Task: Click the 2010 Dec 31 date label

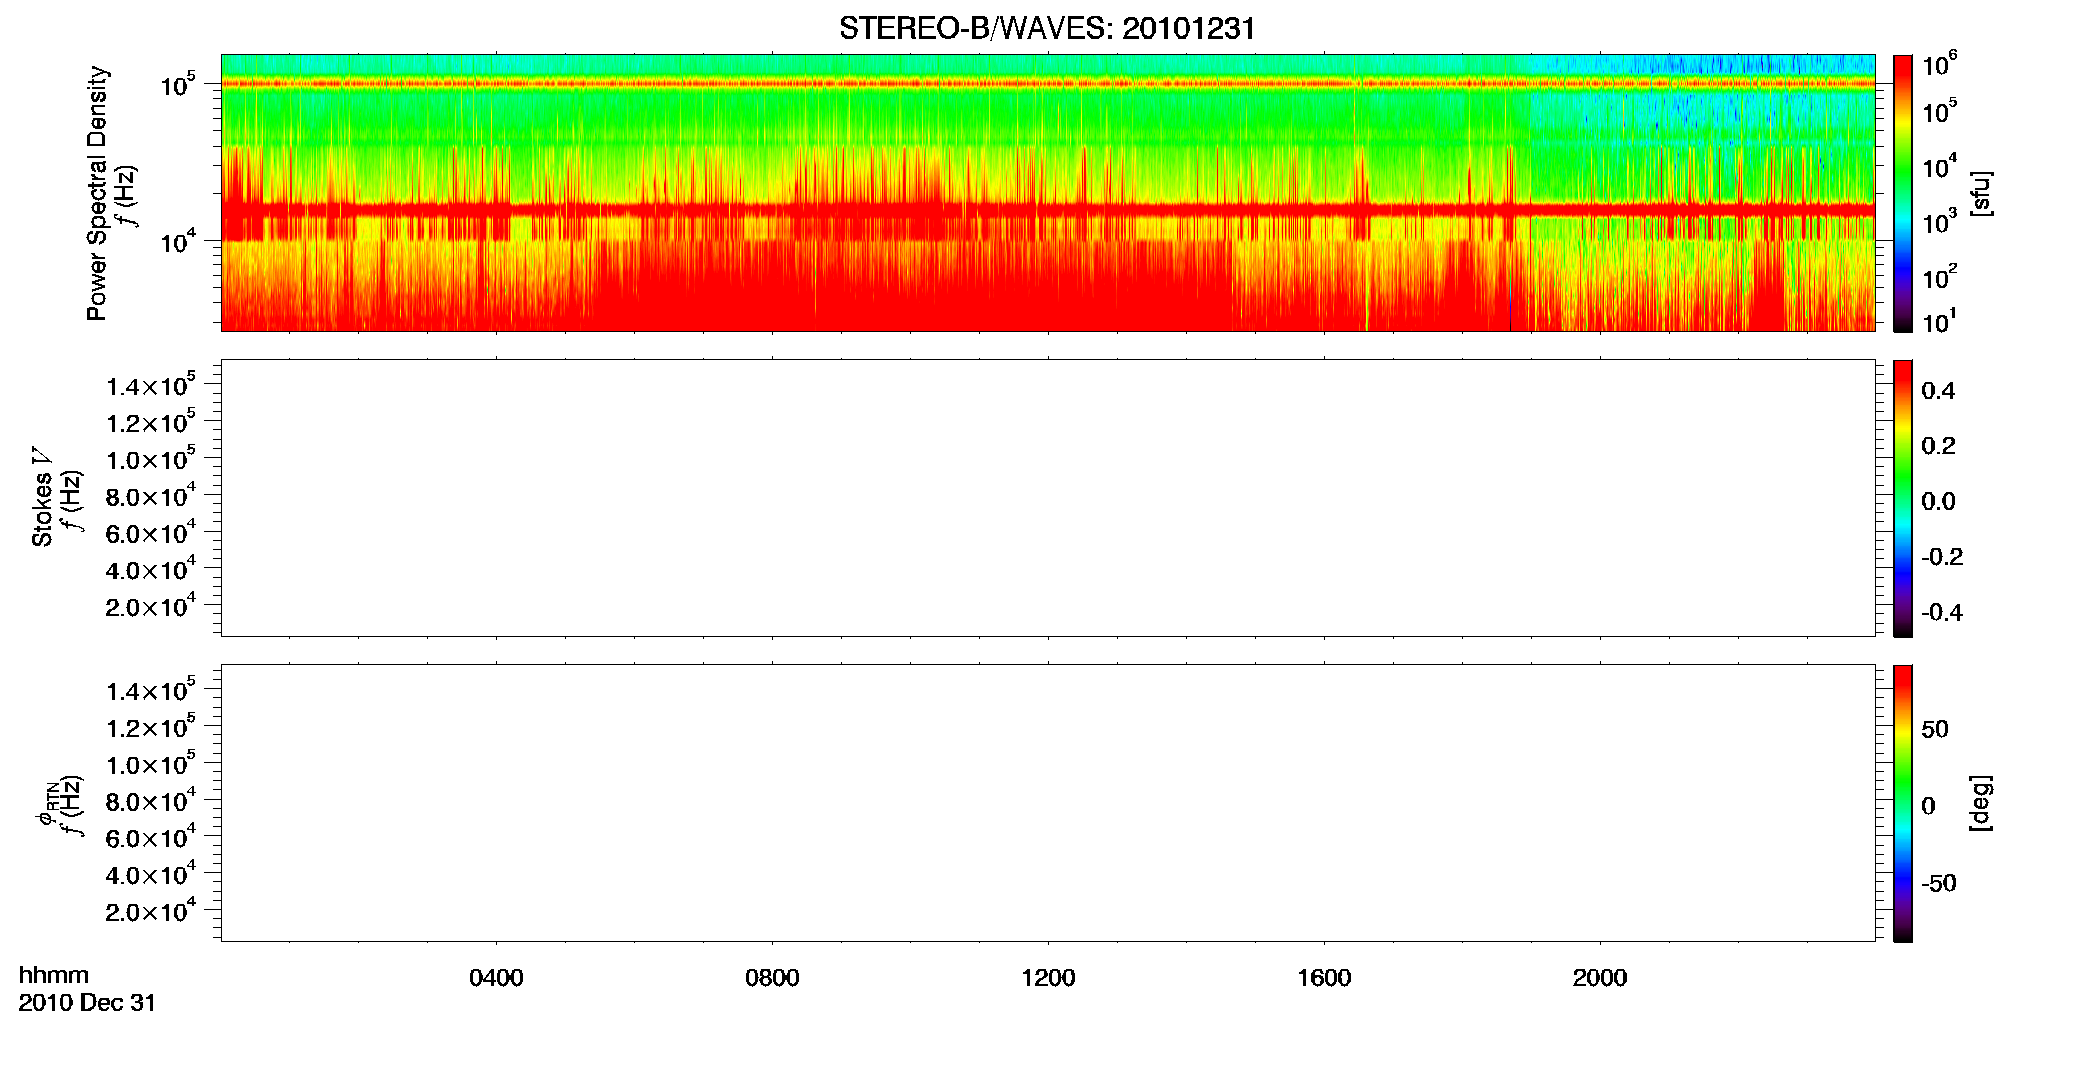Action: 87,1003
